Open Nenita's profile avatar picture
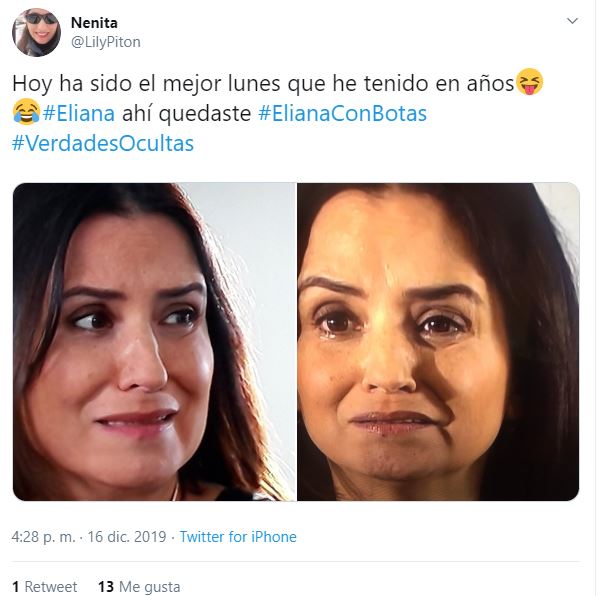Viewport: 614px width, 596px height. pyautogui.click(x=36, y=33)
